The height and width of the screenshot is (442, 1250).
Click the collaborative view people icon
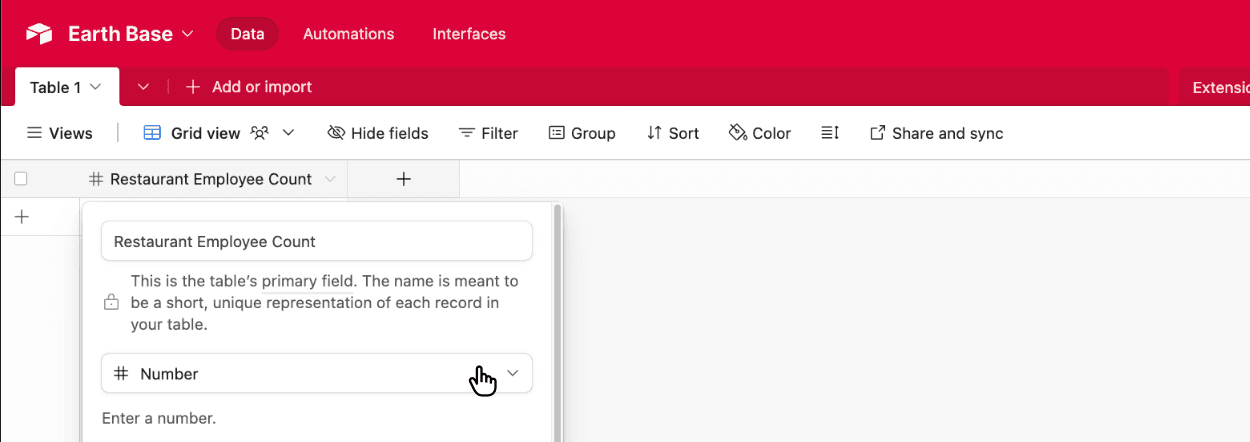(260, 133)
